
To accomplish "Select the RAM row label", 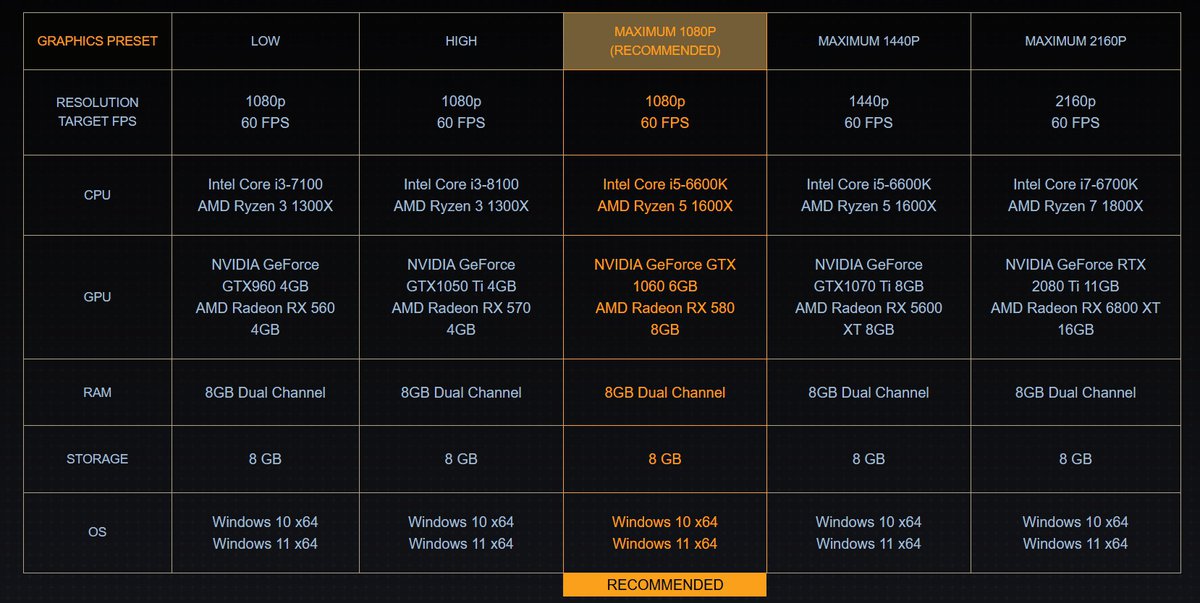I will click(x=97, y=393).
